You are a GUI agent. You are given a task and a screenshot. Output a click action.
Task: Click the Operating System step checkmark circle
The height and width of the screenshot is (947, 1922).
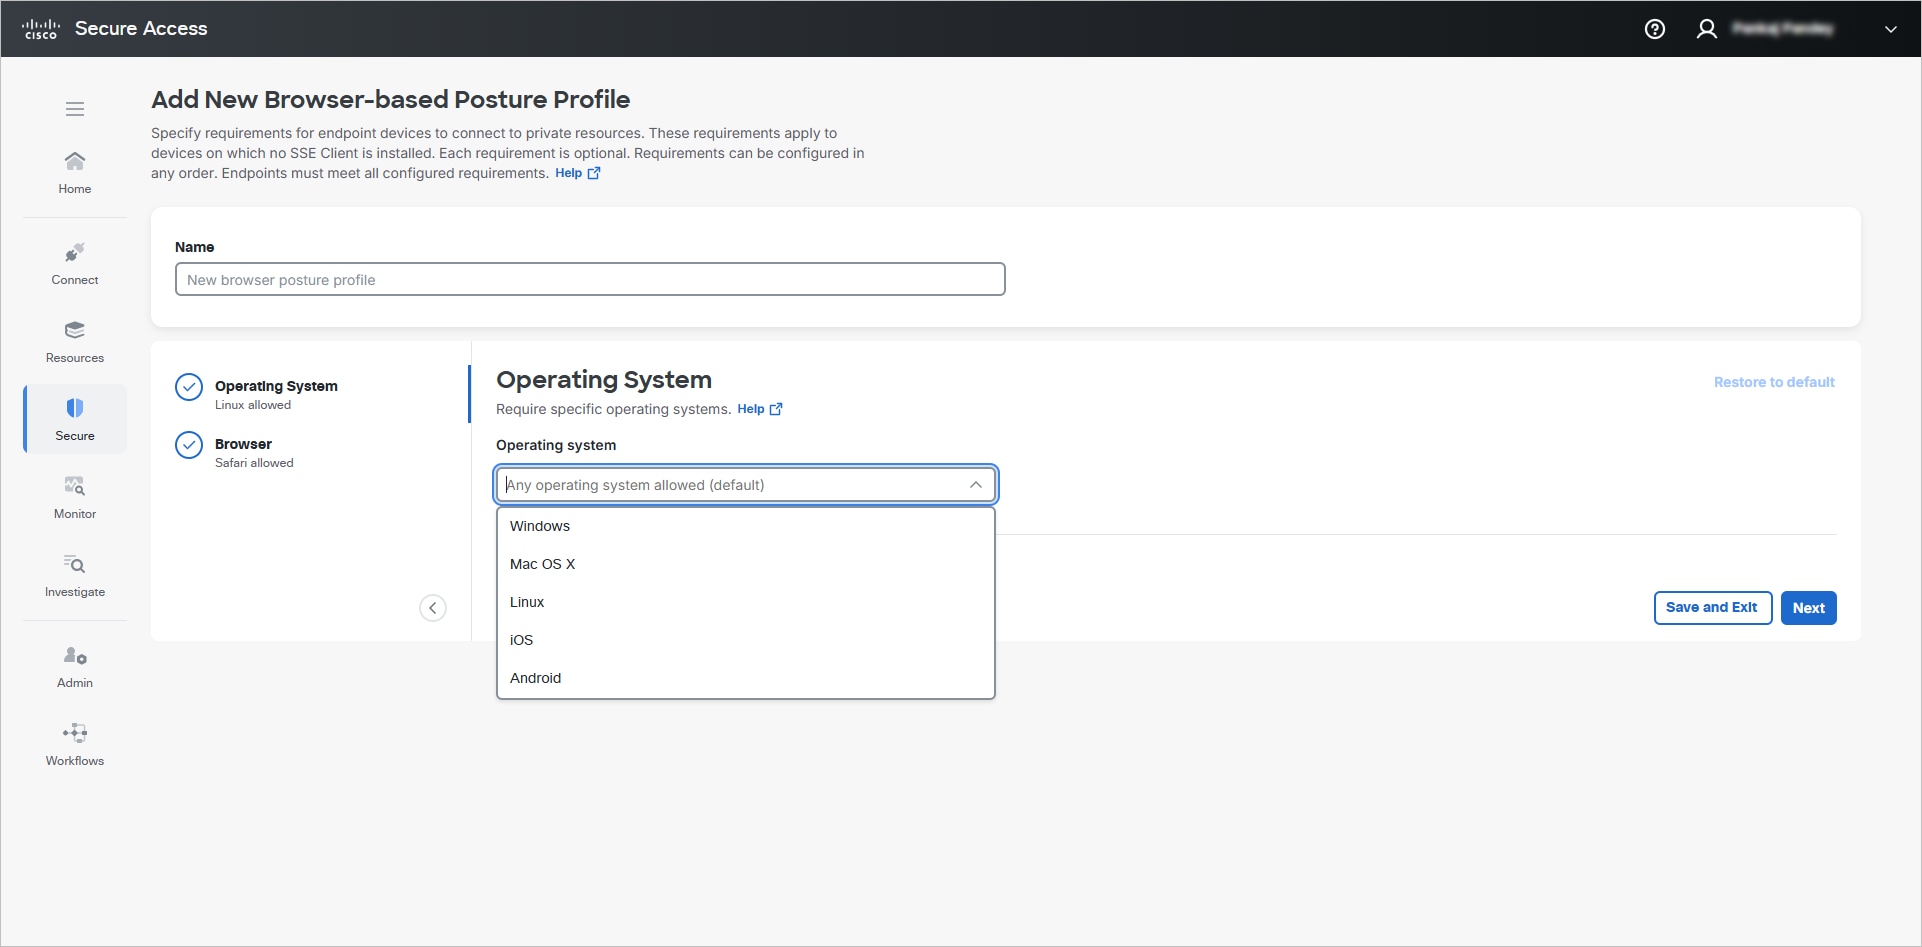189,387
